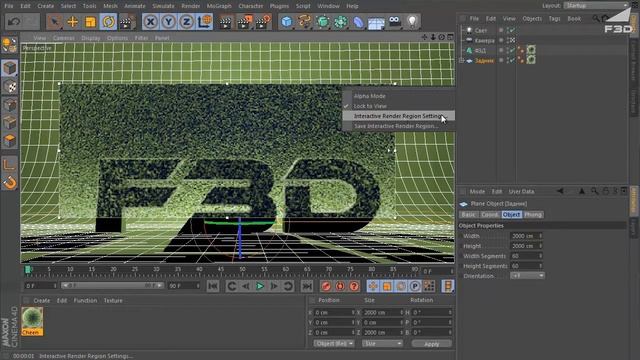The height and width of the screenshot is (360, 640).
Task: Choose Interactive Render Region Settings
Action: (x=398, y=116)
